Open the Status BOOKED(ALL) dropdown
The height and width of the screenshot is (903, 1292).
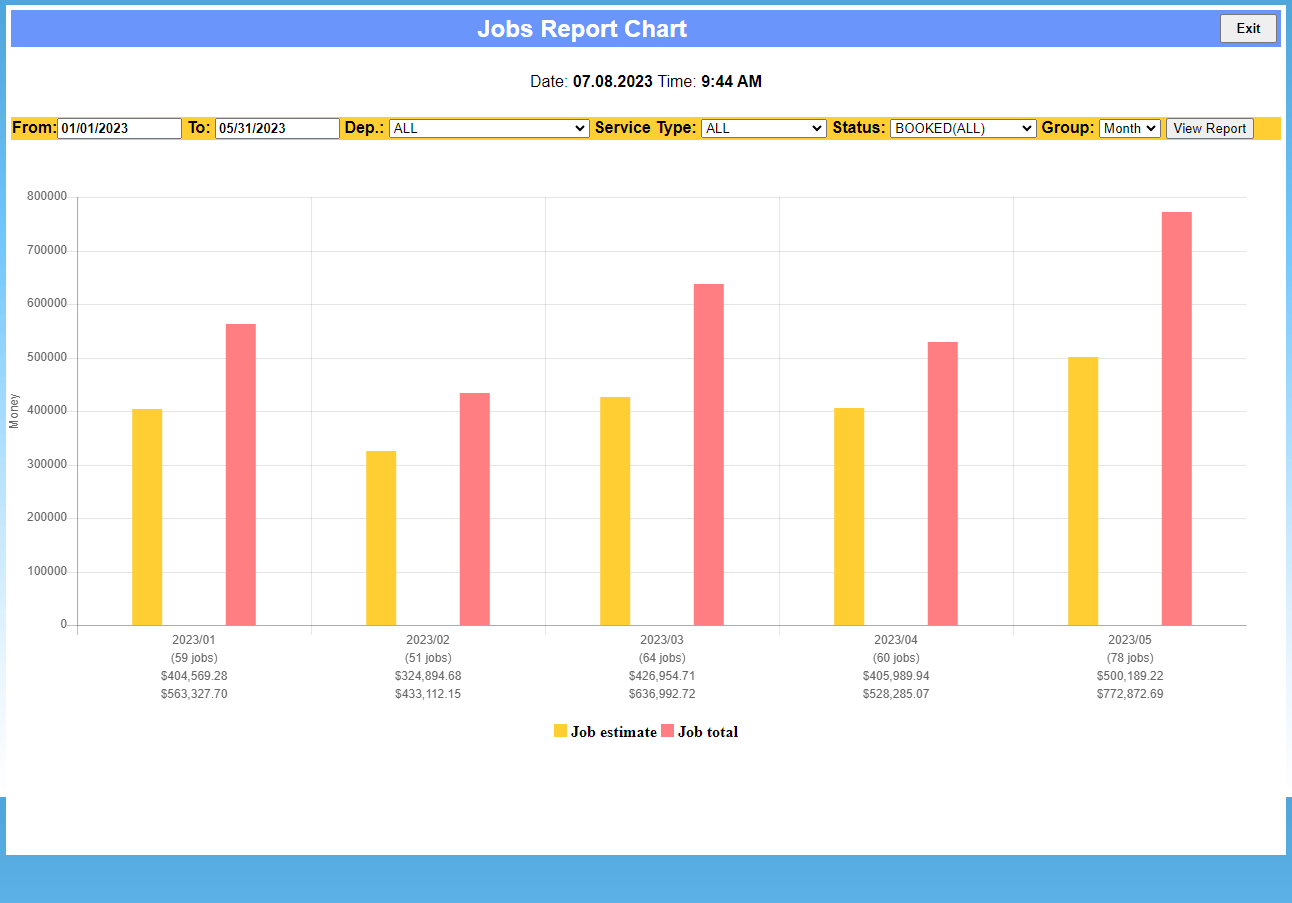pos(963,128)
